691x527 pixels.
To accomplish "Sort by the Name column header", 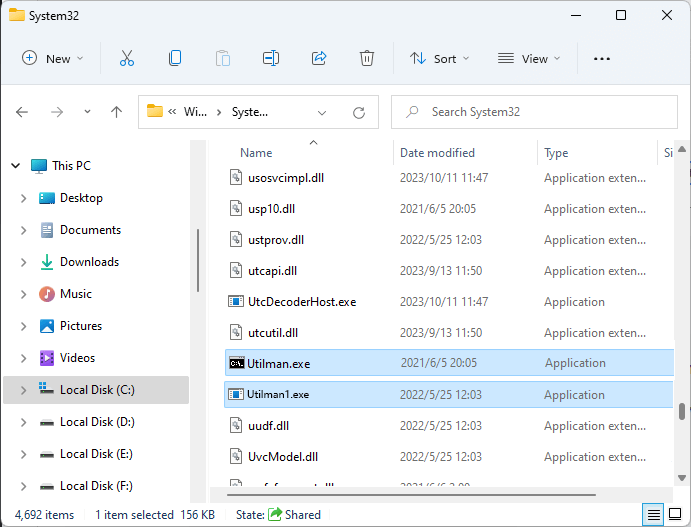I will pyautogui.click(x=256, y=153).
